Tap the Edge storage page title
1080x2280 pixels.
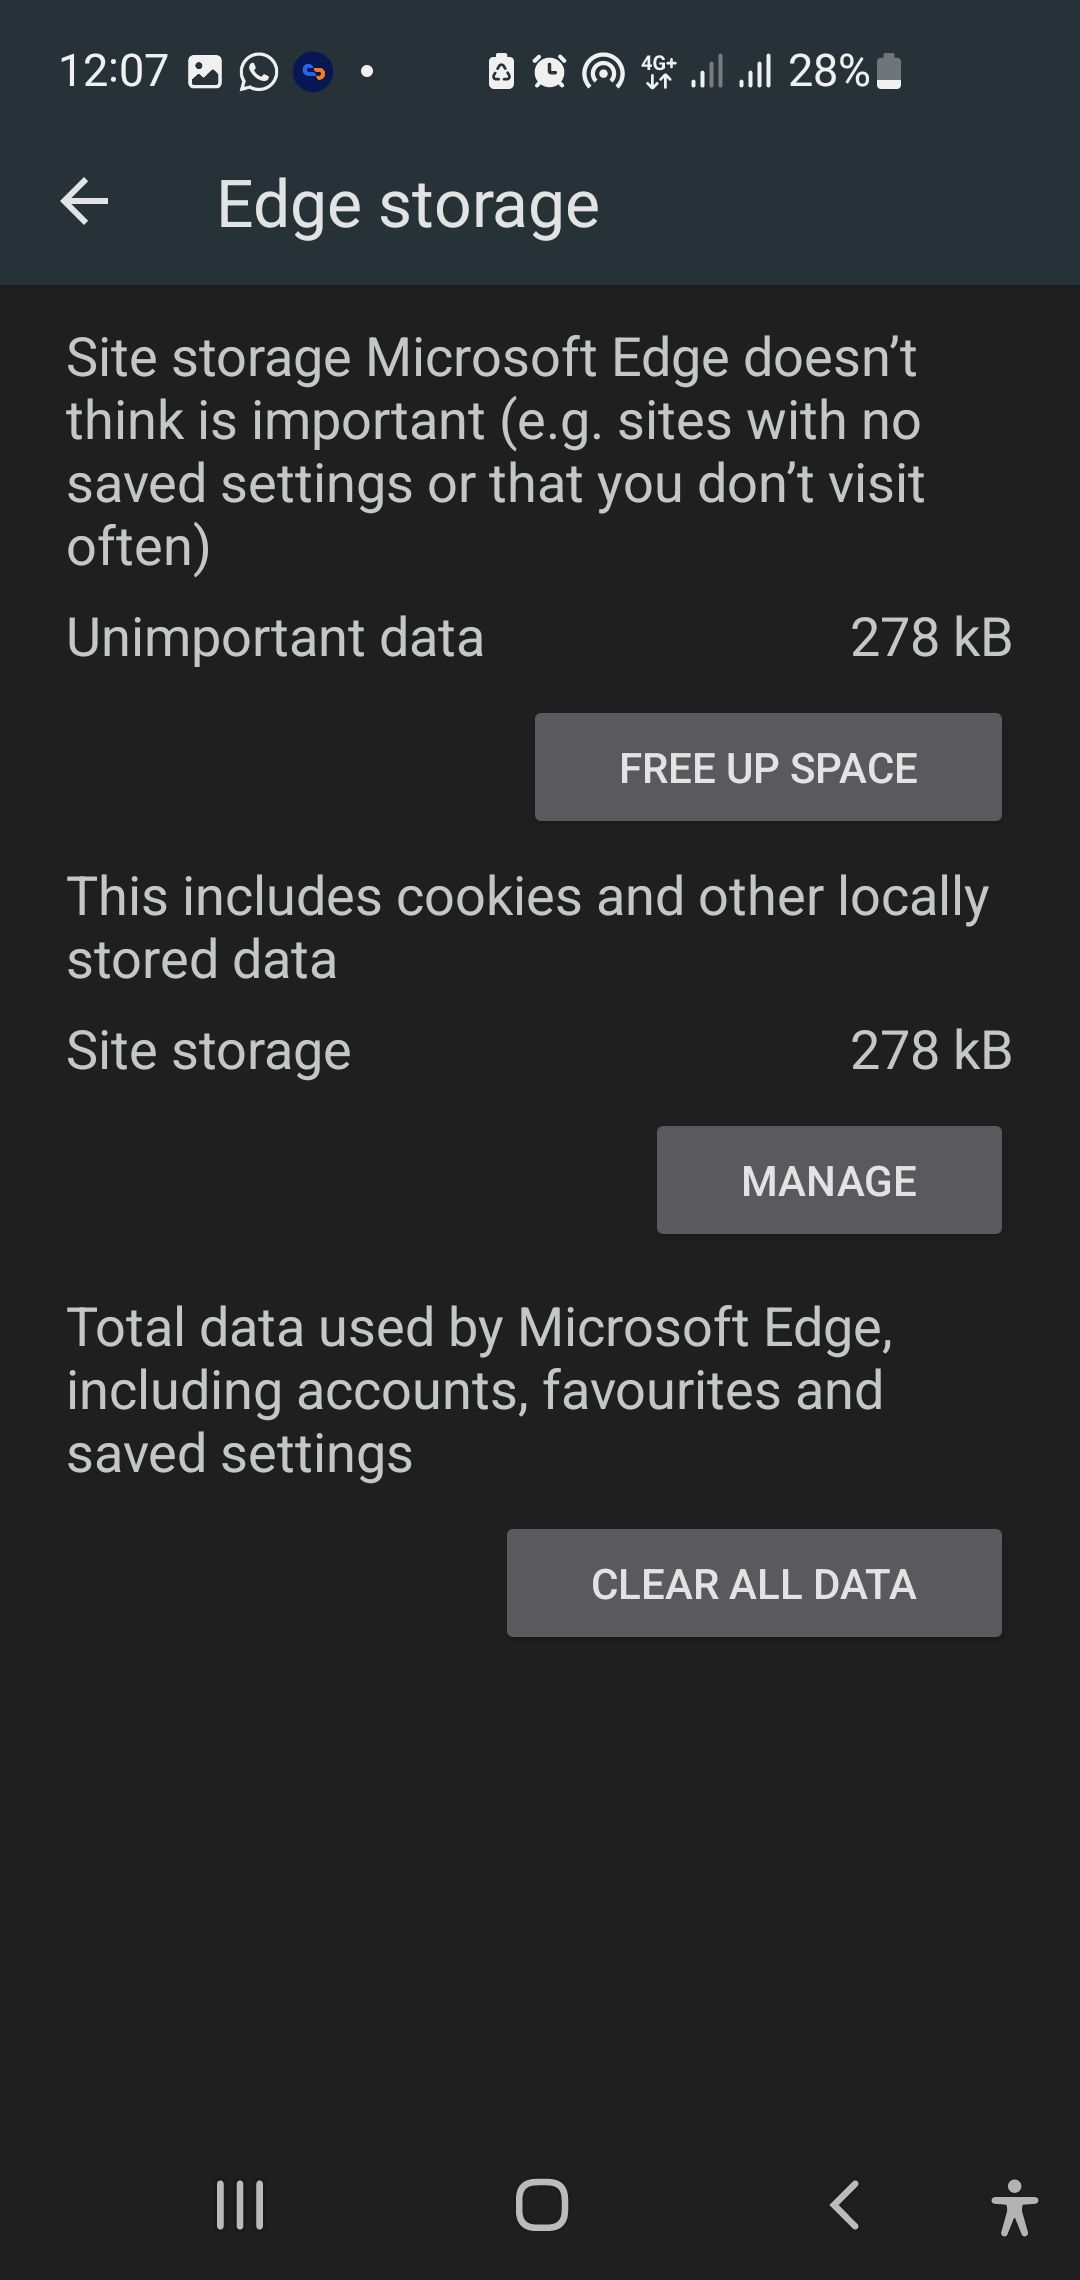point(408,205)
